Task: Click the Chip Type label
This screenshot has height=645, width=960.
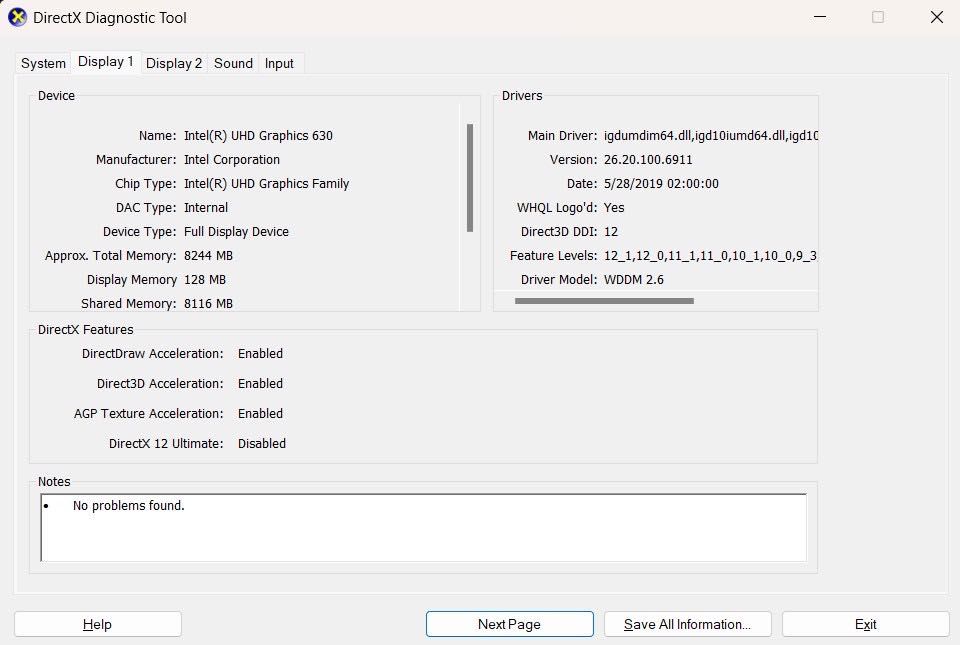Action: pyautogui.click(x=146, y=184)
